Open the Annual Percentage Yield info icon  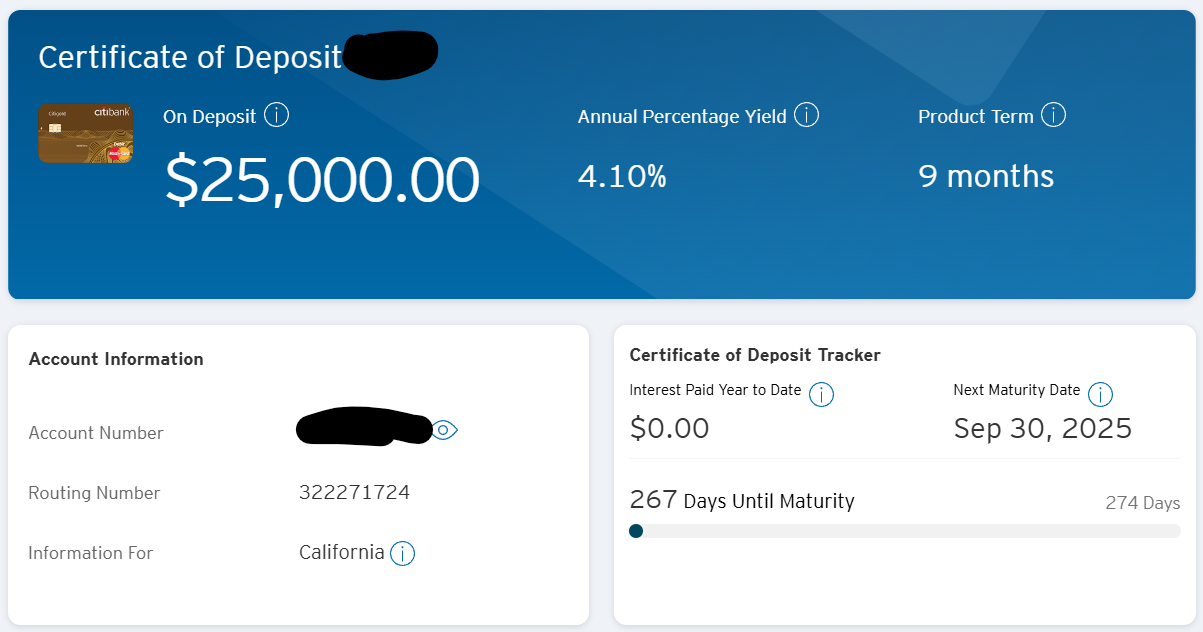(x=806, y=116)
